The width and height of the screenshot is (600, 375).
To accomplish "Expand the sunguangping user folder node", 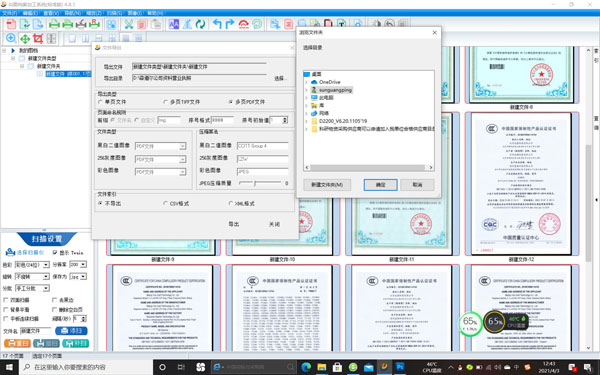I will 307,90.
